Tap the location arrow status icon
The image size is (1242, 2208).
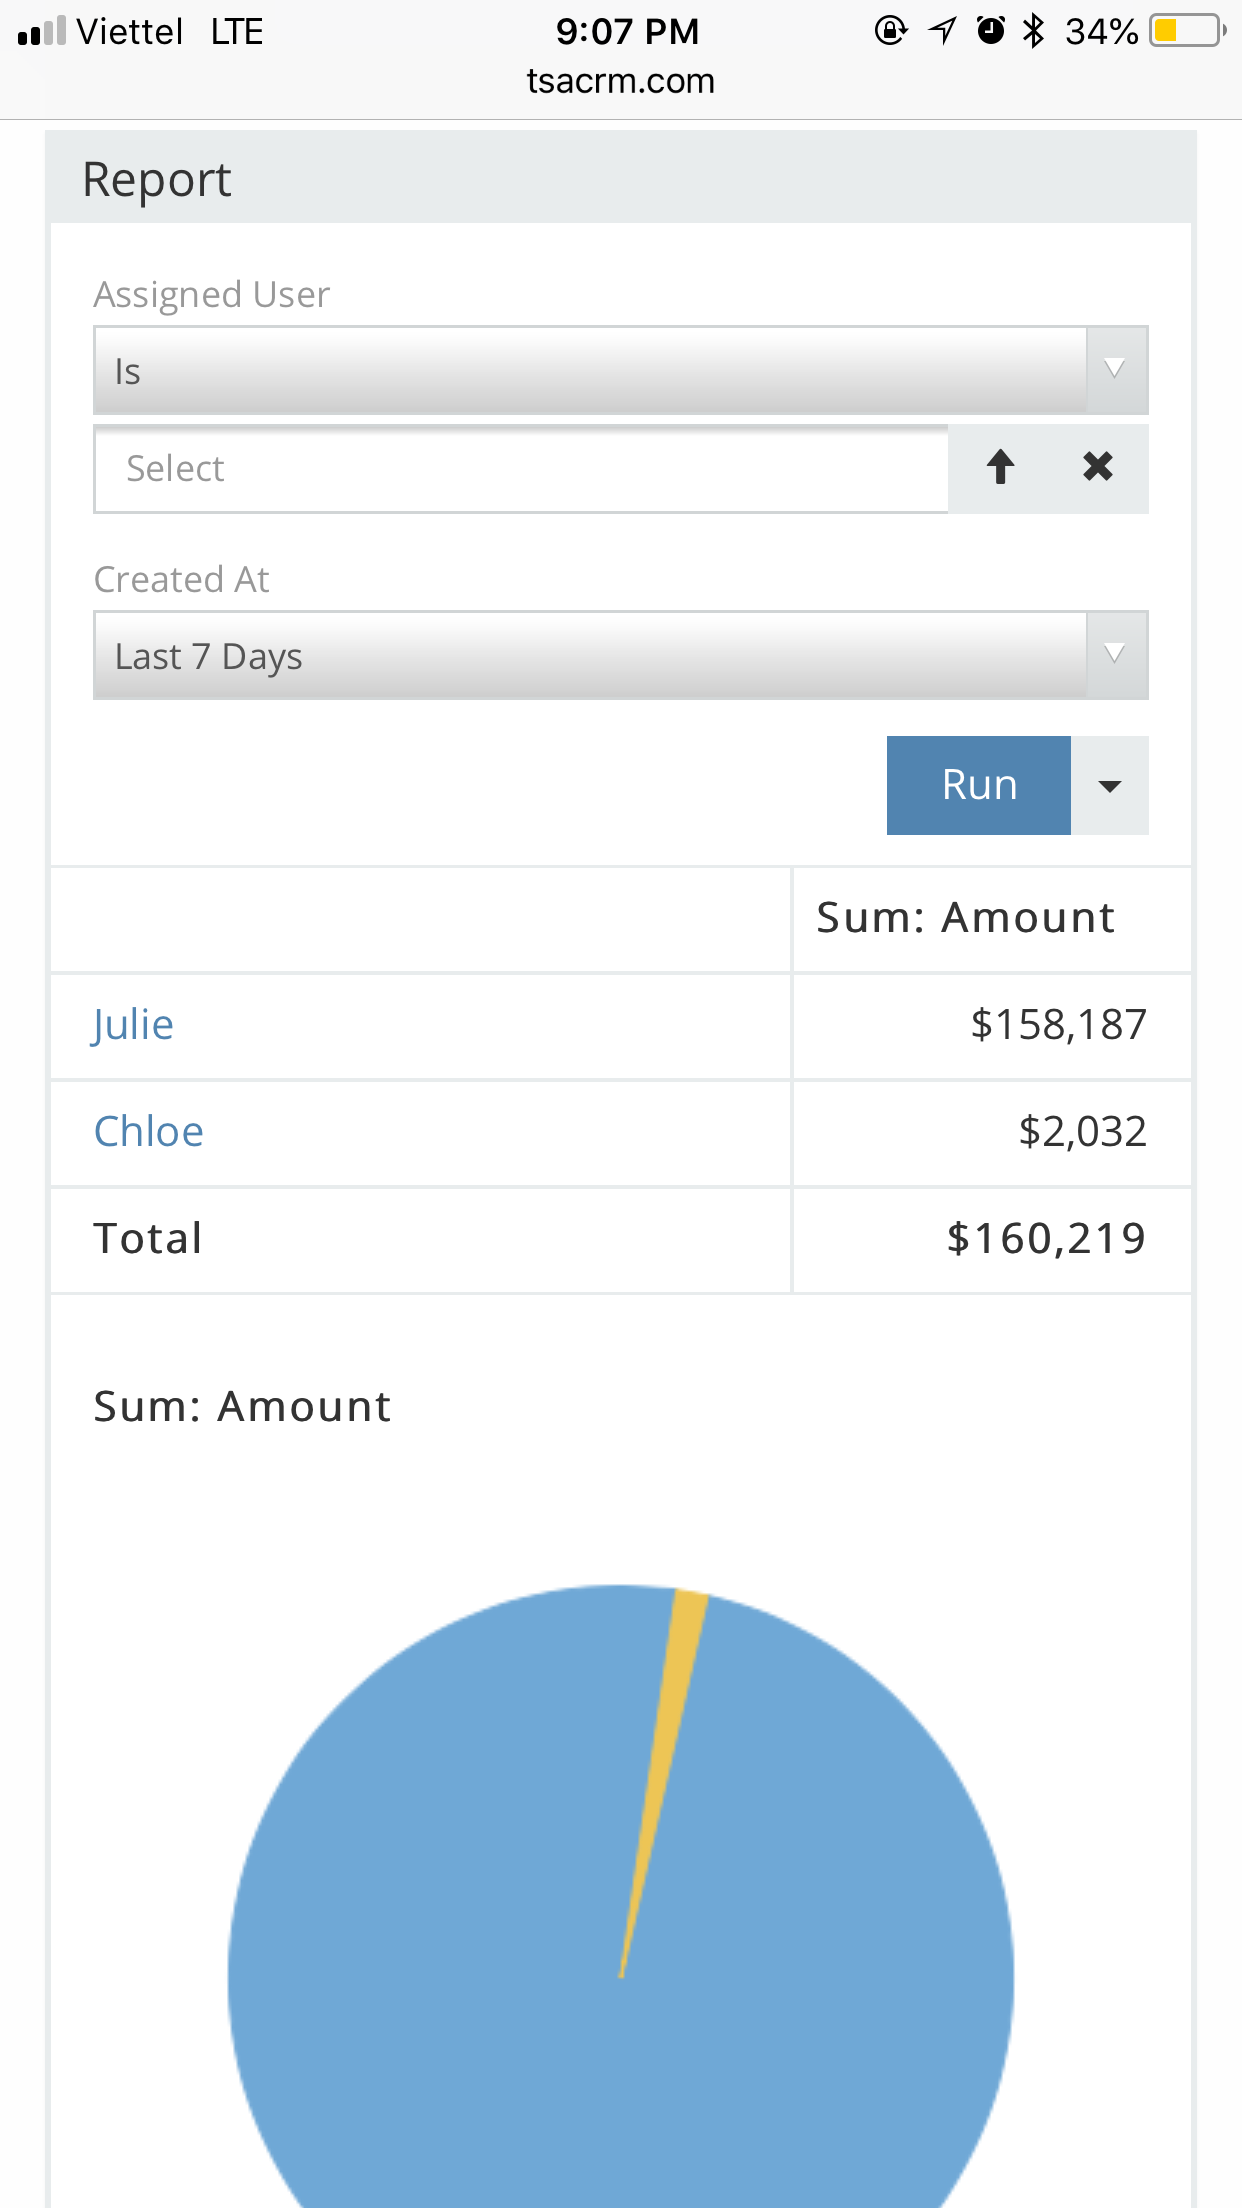point(942,31)
